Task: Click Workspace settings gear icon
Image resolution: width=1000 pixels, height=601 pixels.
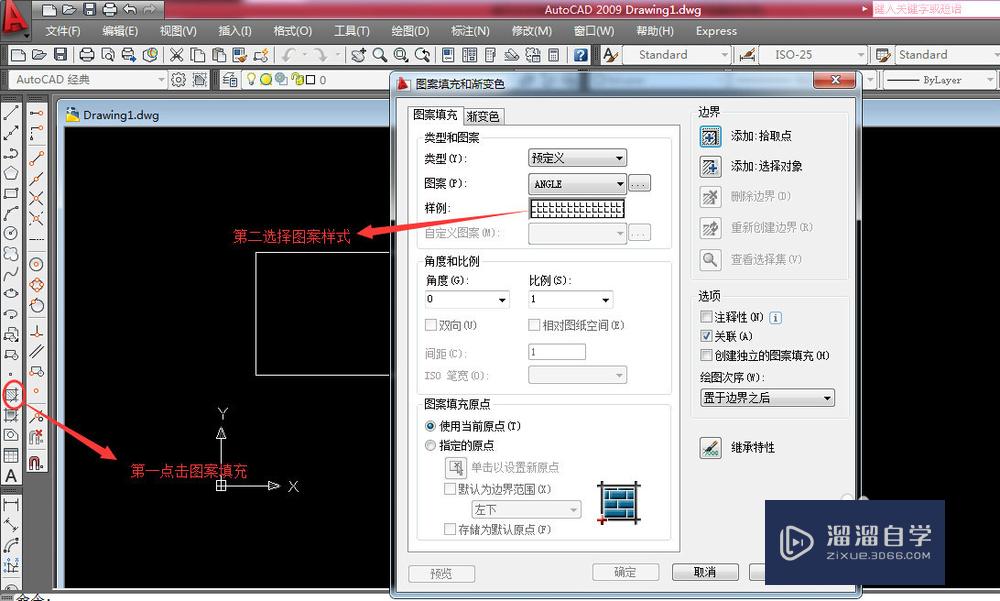Action: 178,80
